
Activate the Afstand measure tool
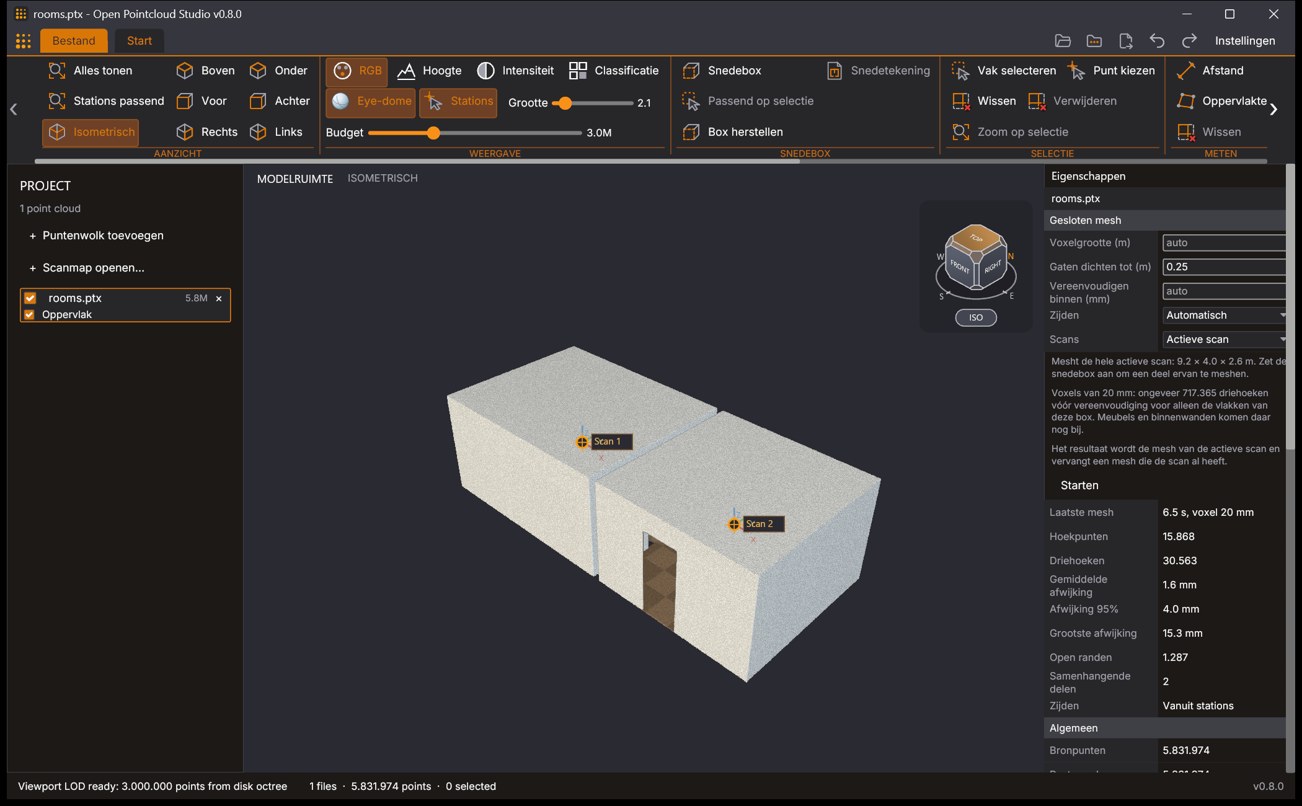pyautogui.click(x=1211, y=71)
